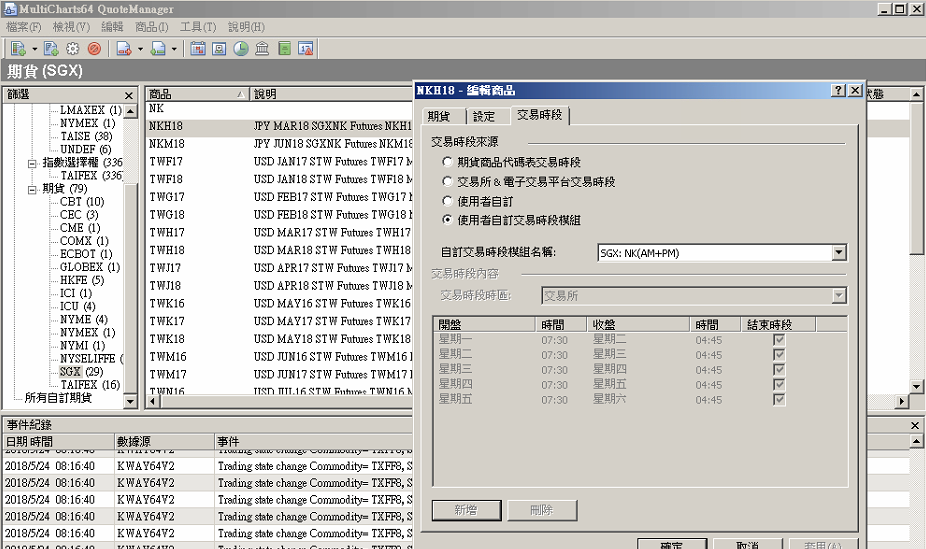Click the add symbol toolbar icon
The image size is (926, 549).
click(x=18, y=48)
